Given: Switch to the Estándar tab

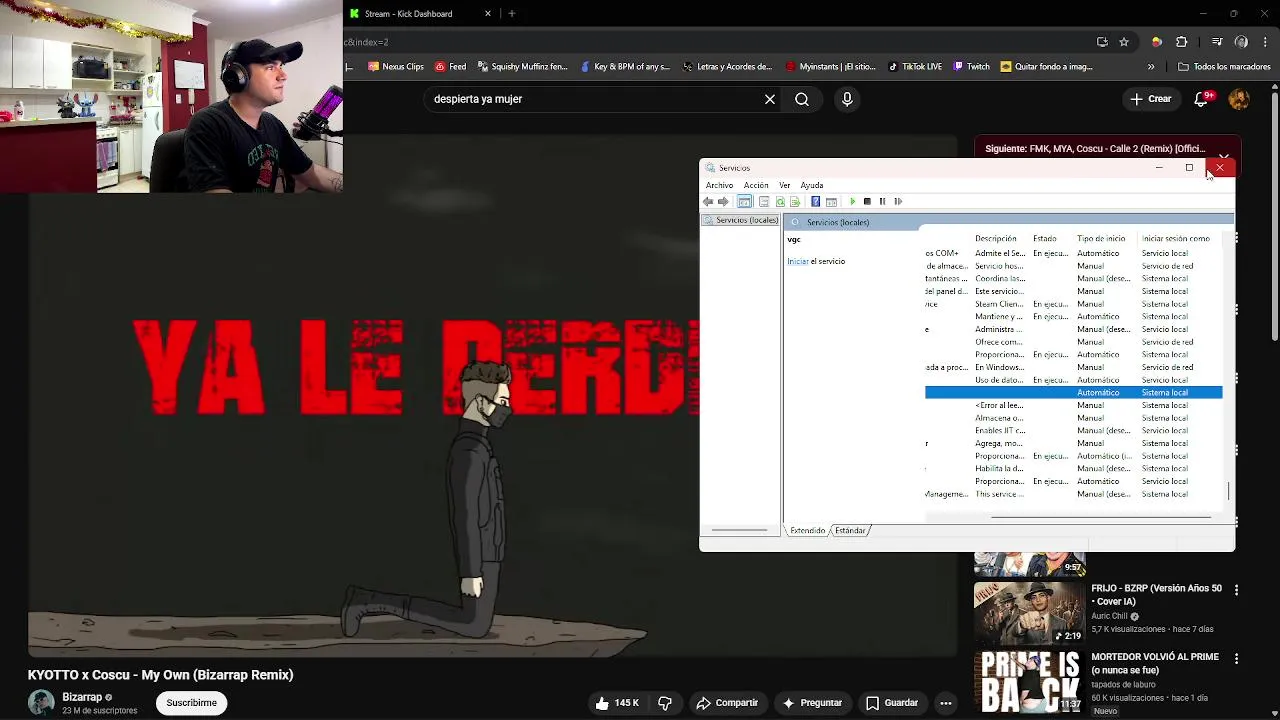Looking at the screenshot, I should [x=850, y=531].
